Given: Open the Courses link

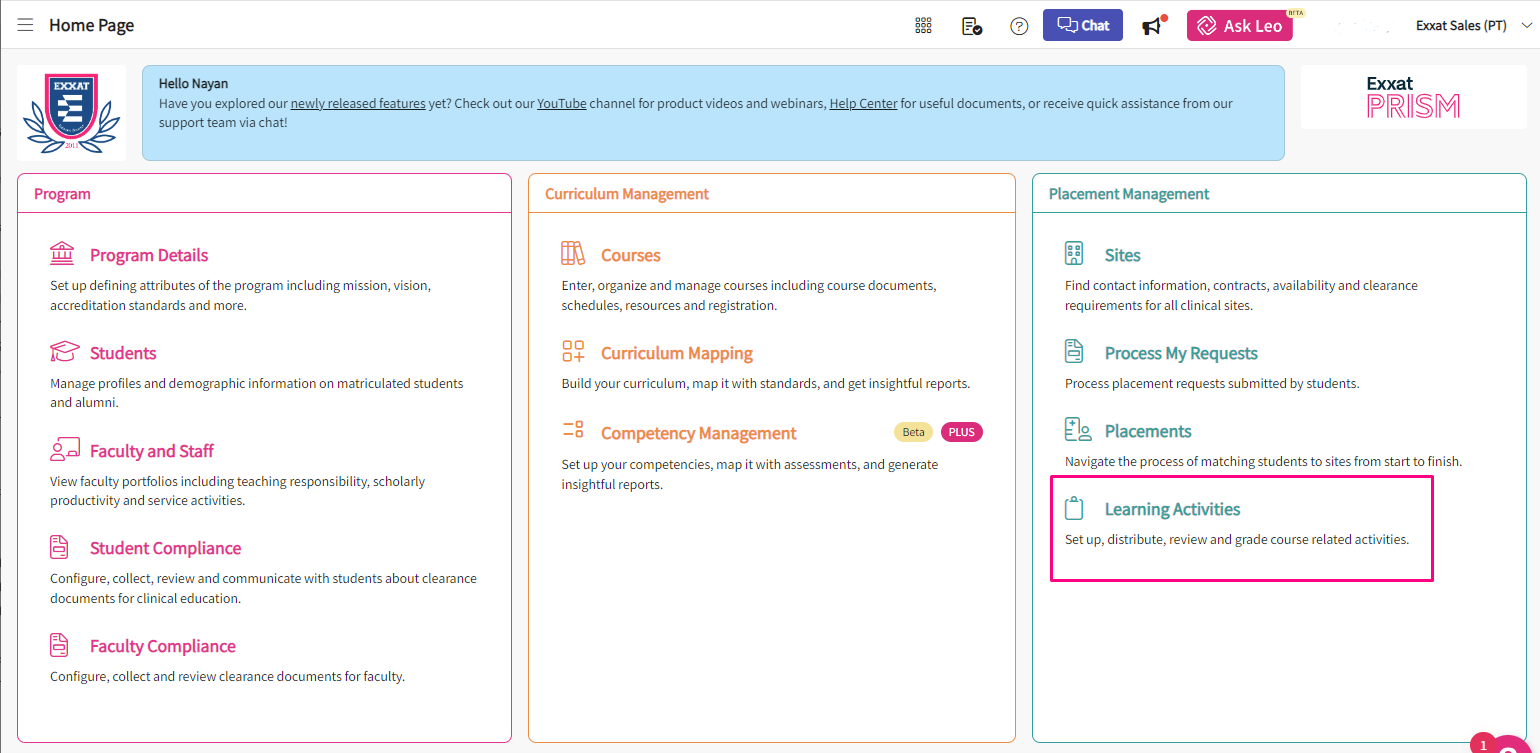Looking at the screenshot, I should pos(631,255).
